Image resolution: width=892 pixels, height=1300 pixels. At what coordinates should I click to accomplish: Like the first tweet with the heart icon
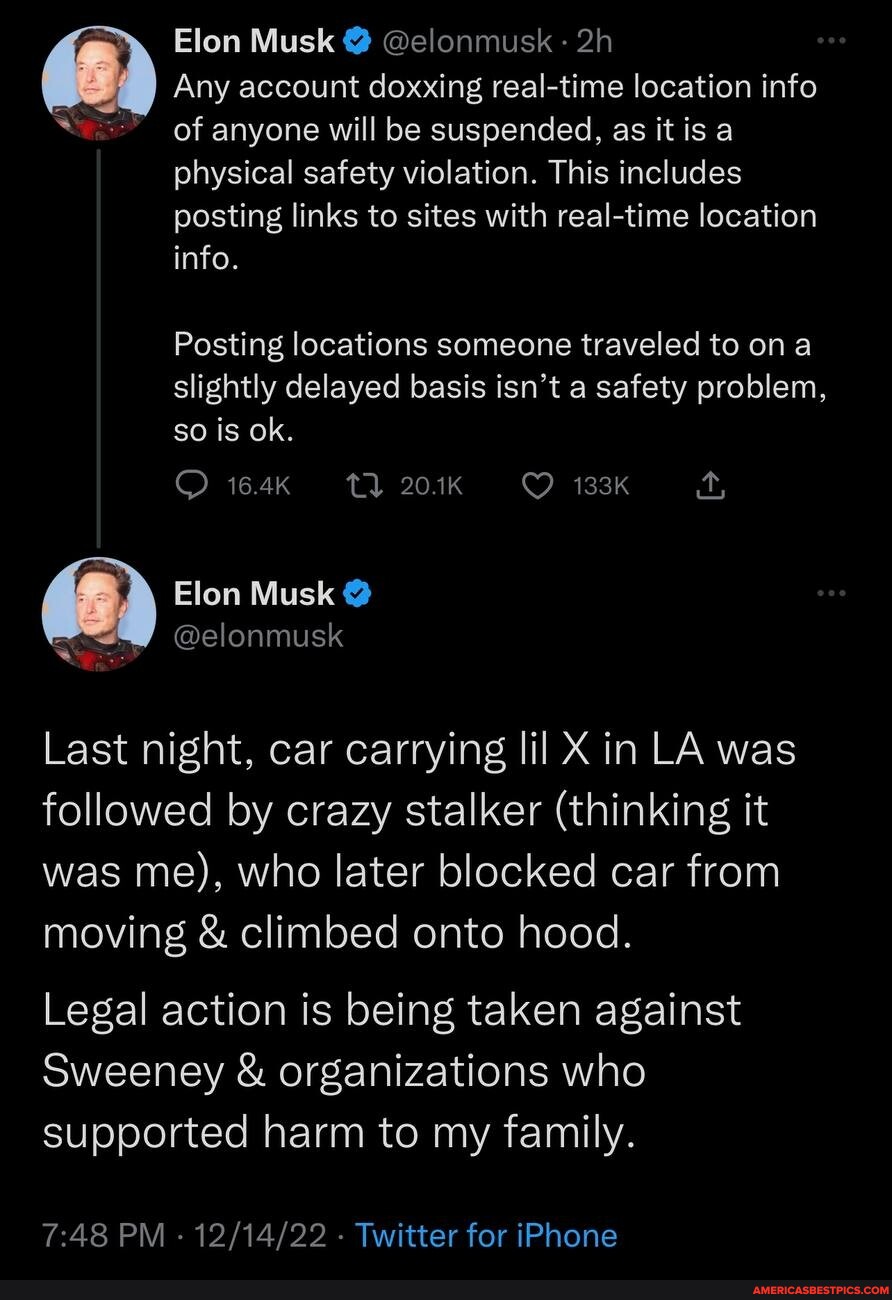[539, 485]
